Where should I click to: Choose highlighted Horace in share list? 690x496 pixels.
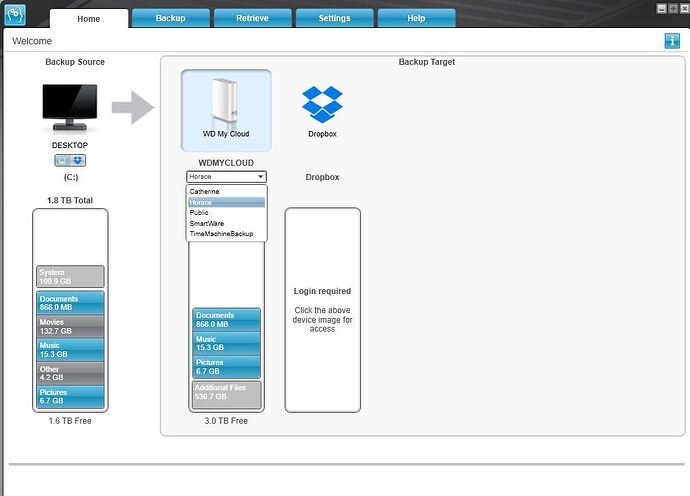pyautogui.click(x=226, y=202)
